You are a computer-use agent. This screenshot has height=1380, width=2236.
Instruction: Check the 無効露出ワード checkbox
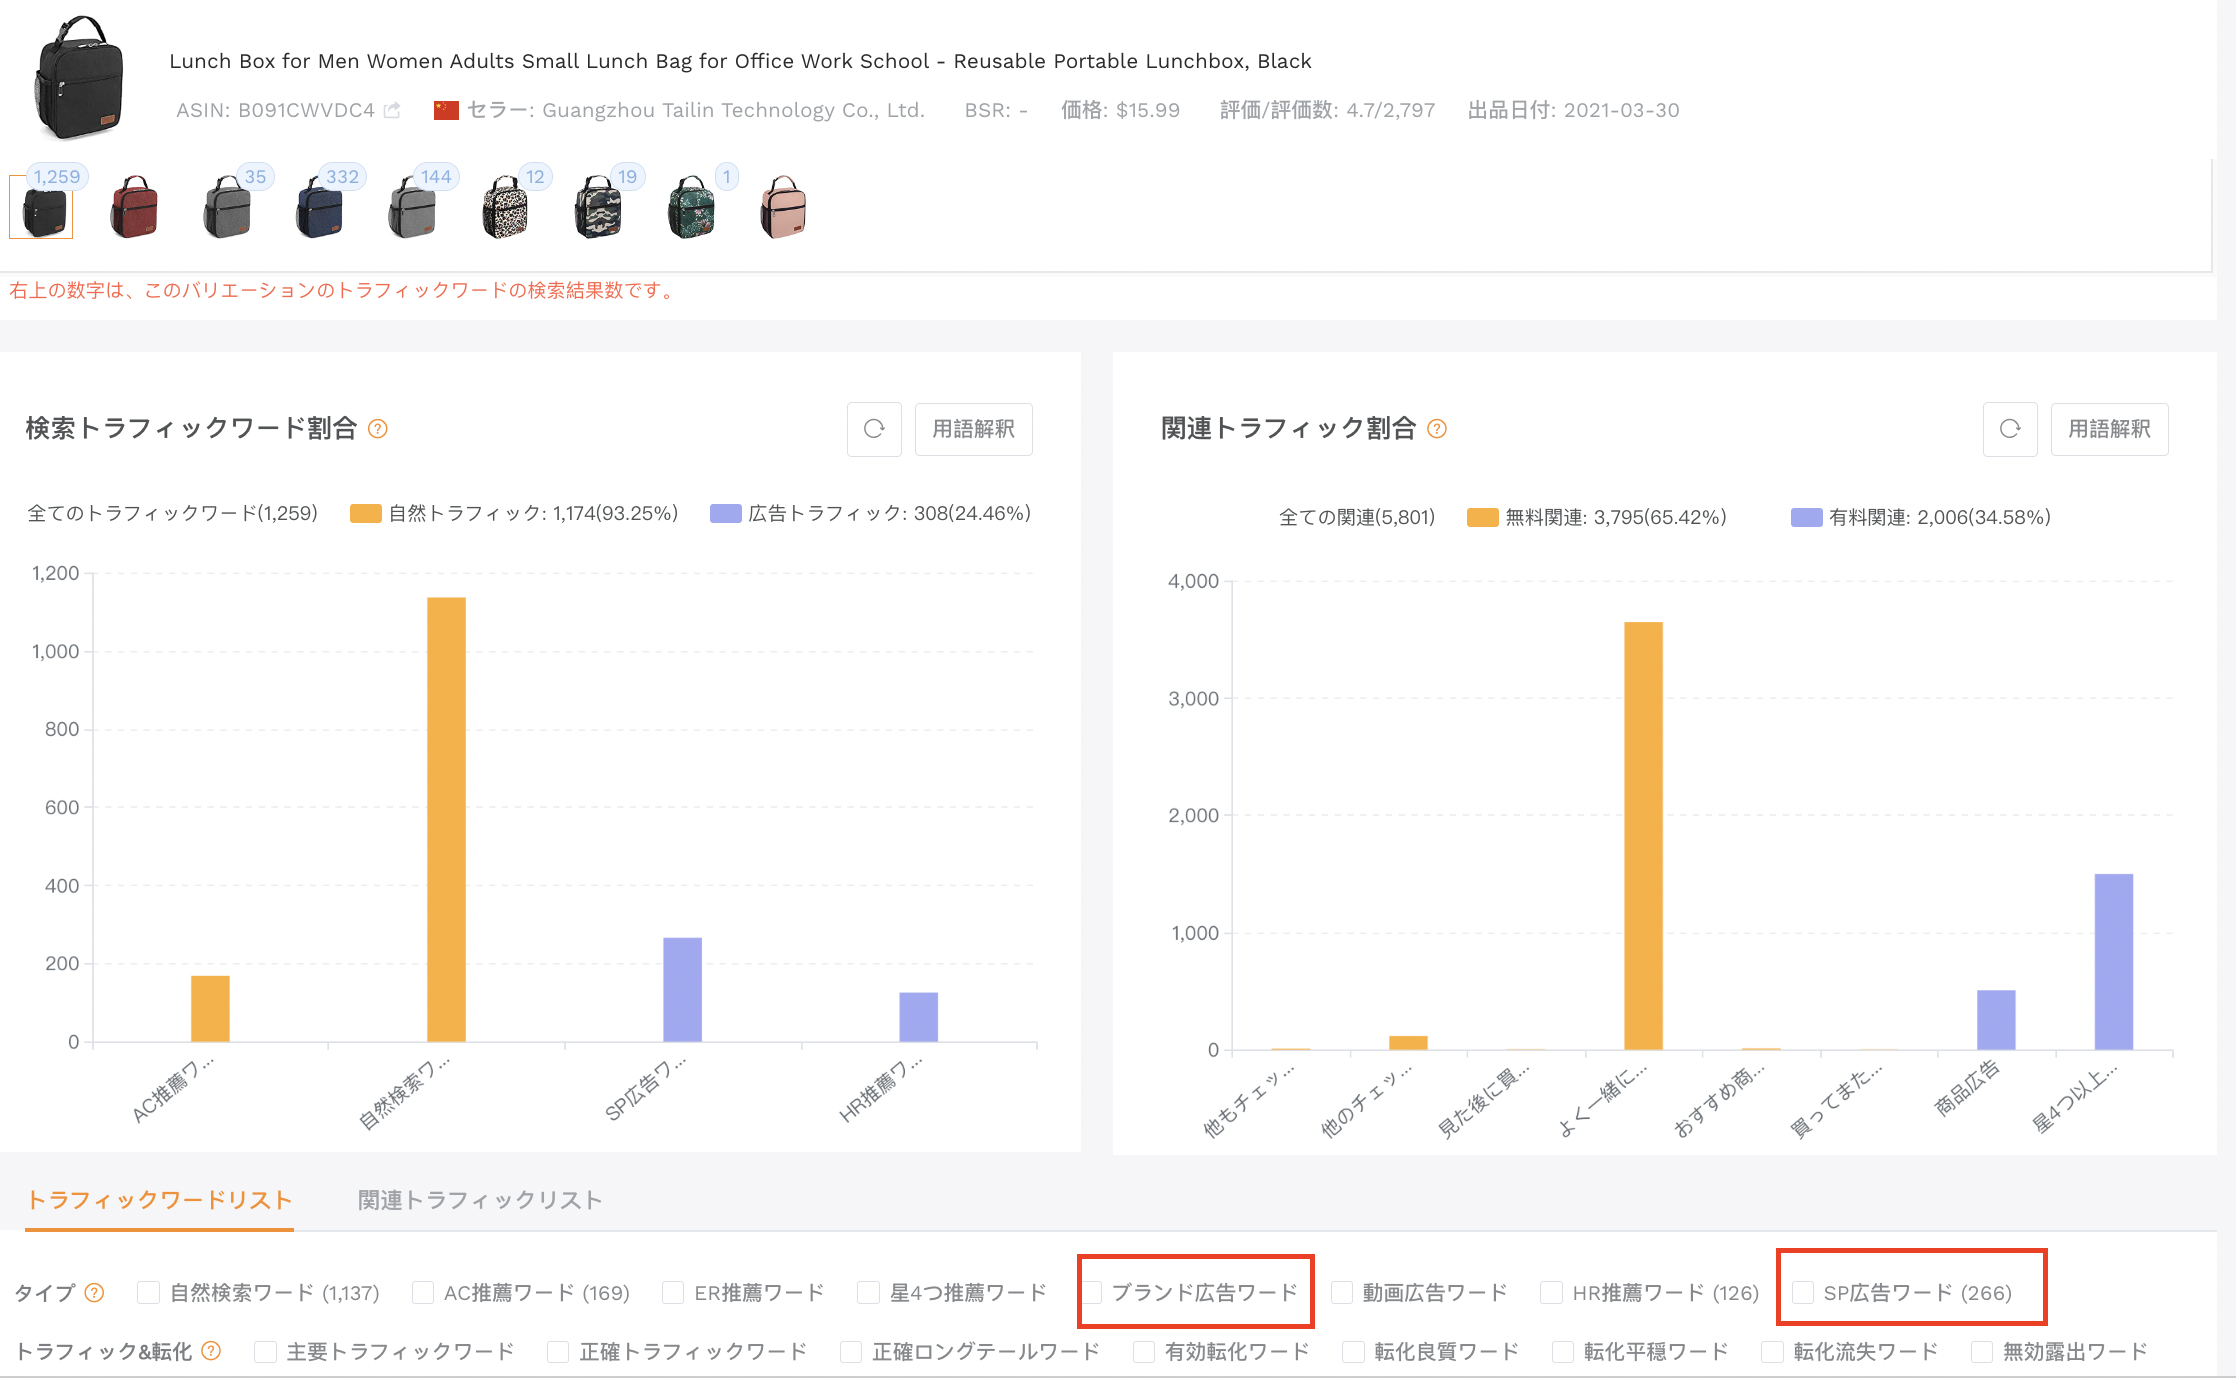click(x=1981, y=1351)
